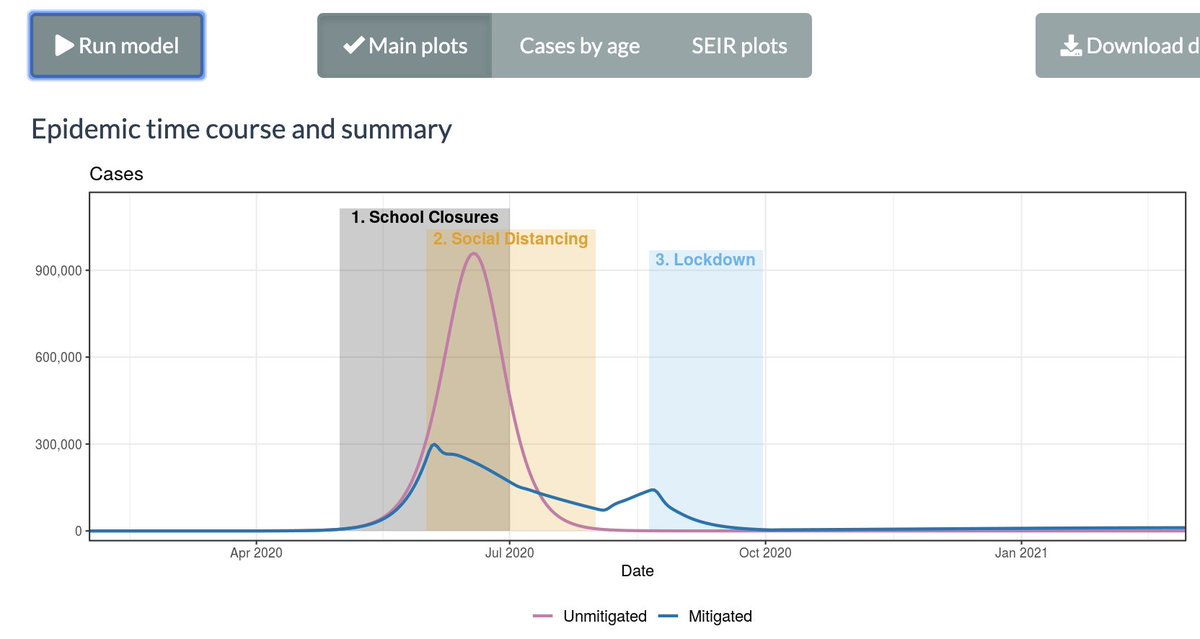Click the download arrow icon
The width and height of the screenshot is (1200, 639).
[x=1071, y=45]
